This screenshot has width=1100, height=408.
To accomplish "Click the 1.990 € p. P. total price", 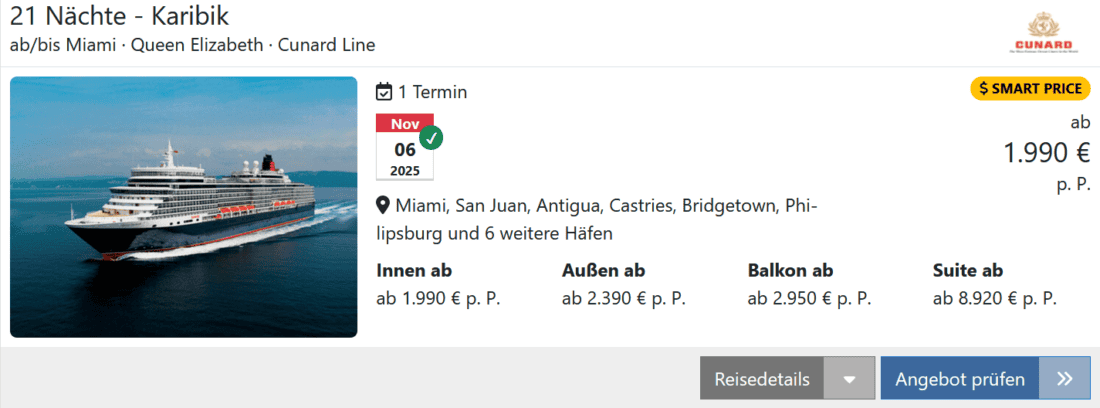I will click(1046, 152).
